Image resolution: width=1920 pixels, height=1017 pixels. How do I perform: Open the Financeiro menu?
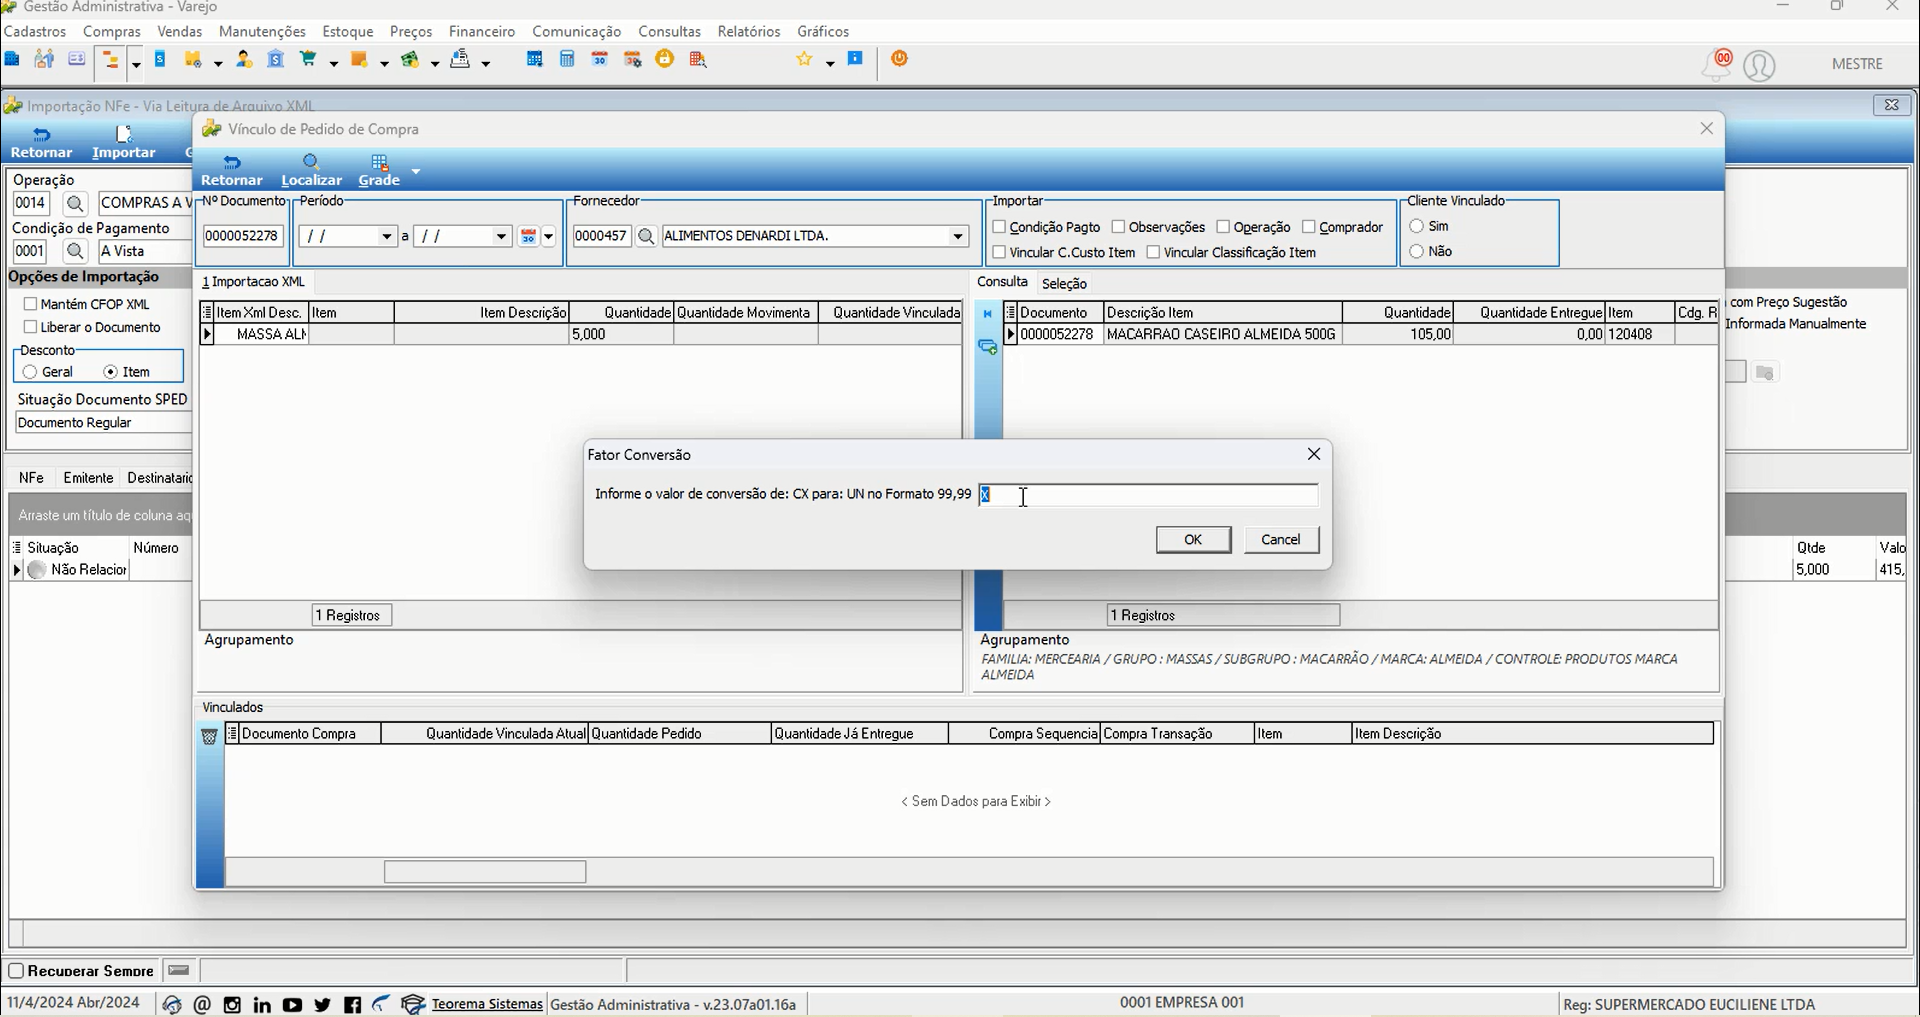click(482, 32)
